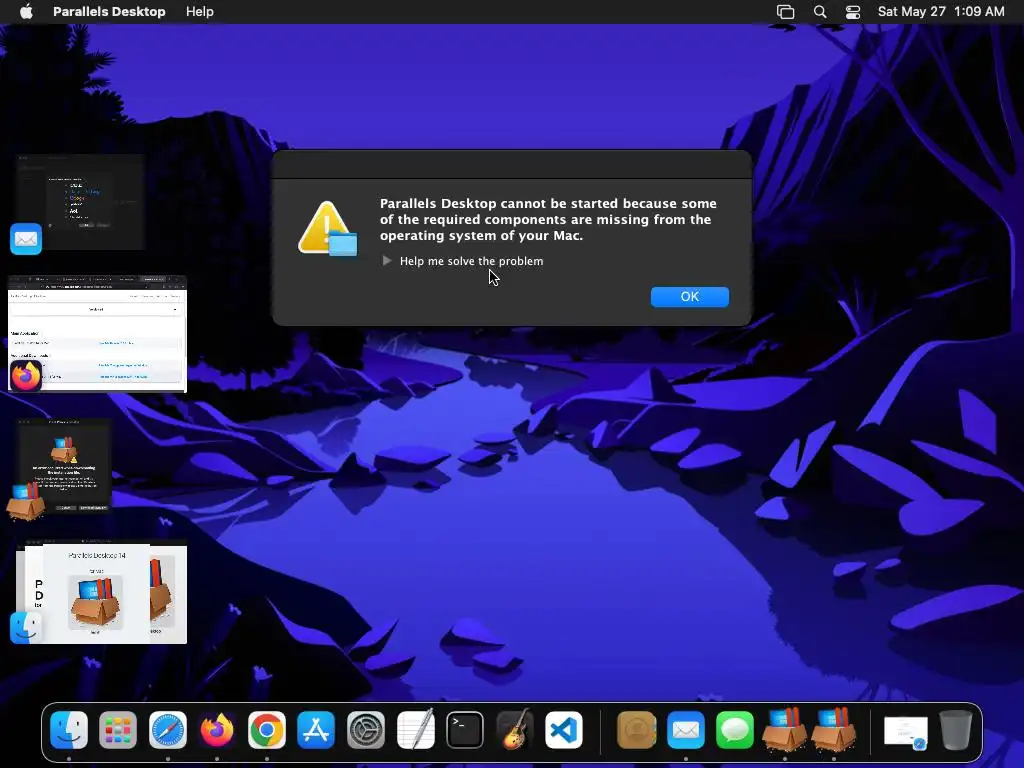Launch Firefox from the Dock

(x=217, y=729)
